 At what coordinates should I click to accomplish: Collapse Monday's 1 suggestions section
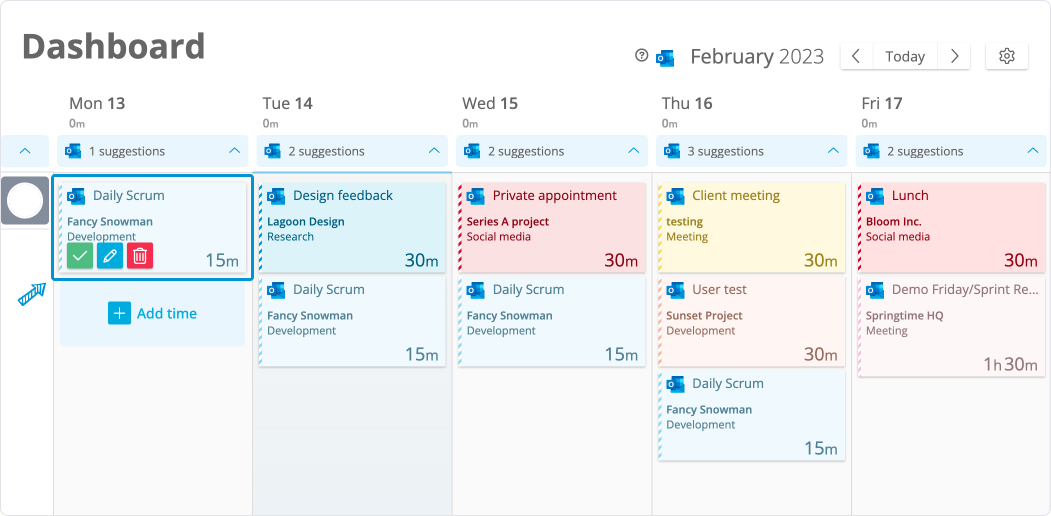pos(234,151)
